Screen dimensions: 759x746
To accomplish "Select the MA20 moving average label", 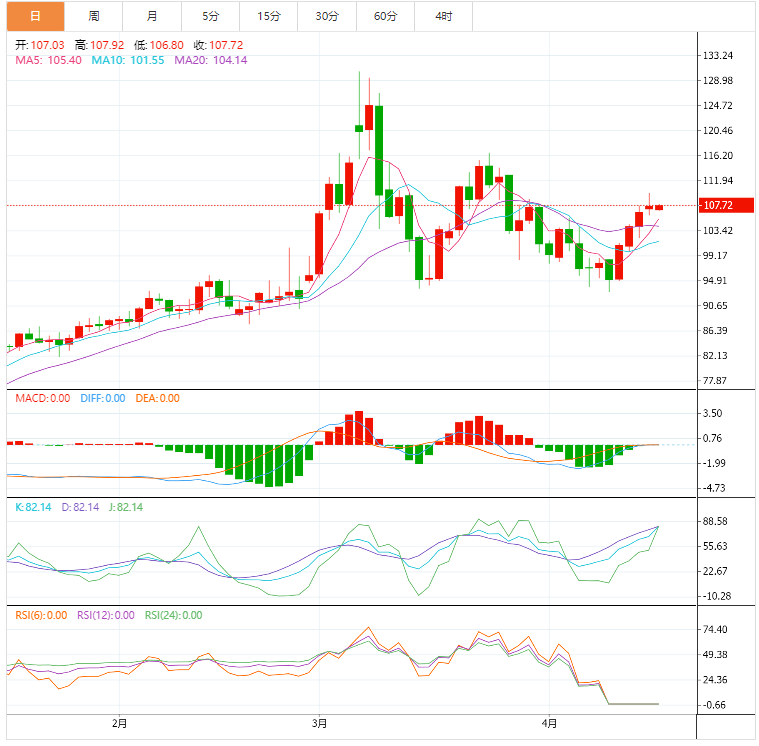I will tap(211, 60).
